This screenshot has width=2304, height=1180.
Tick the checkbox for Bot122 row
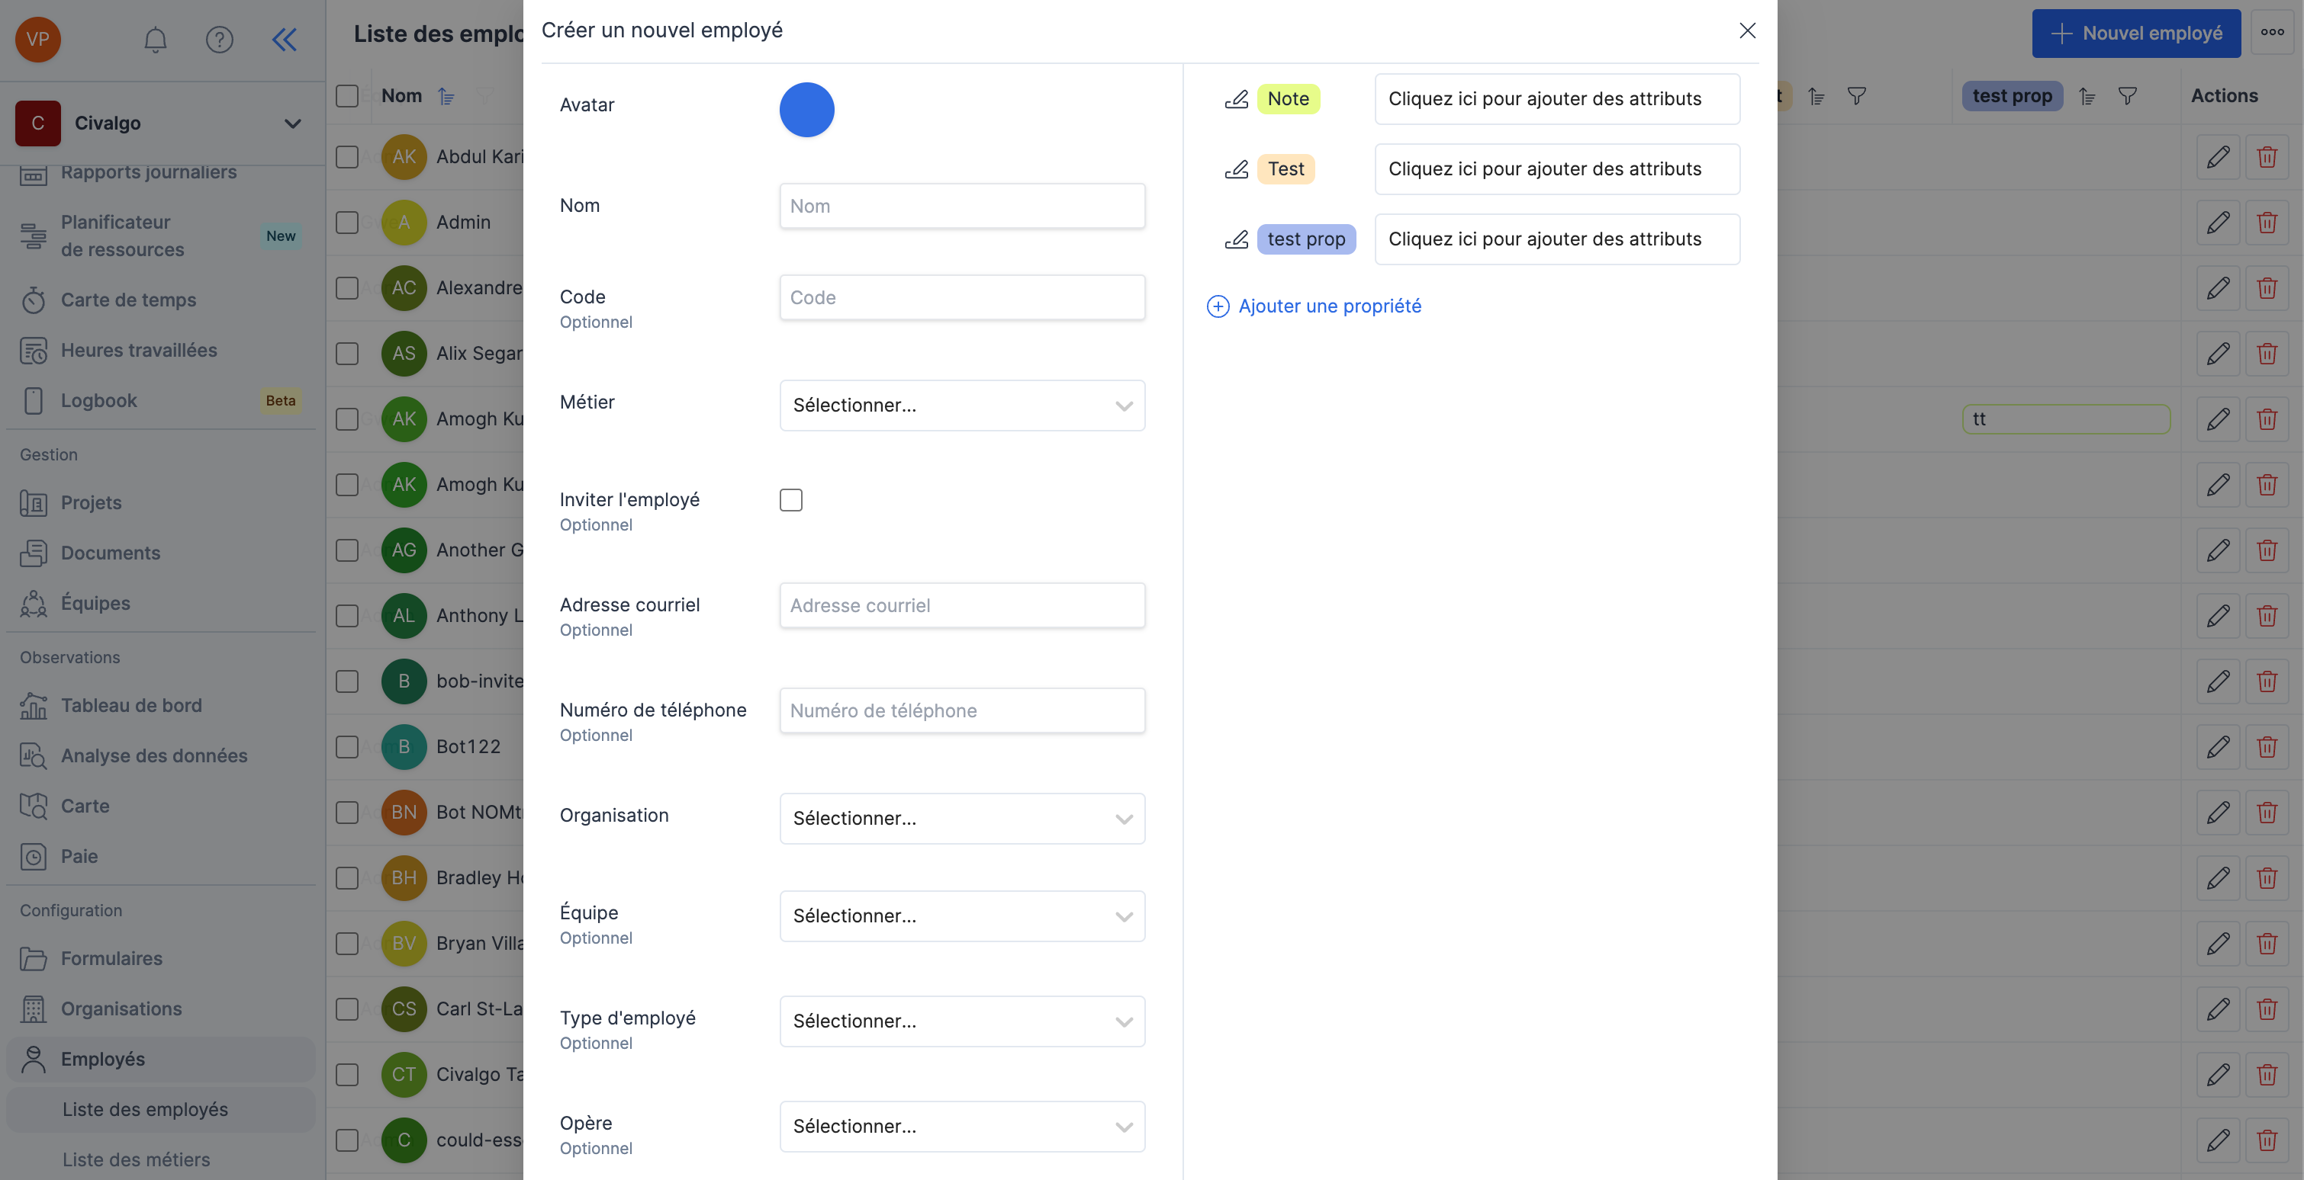click(x=347, y=747)
